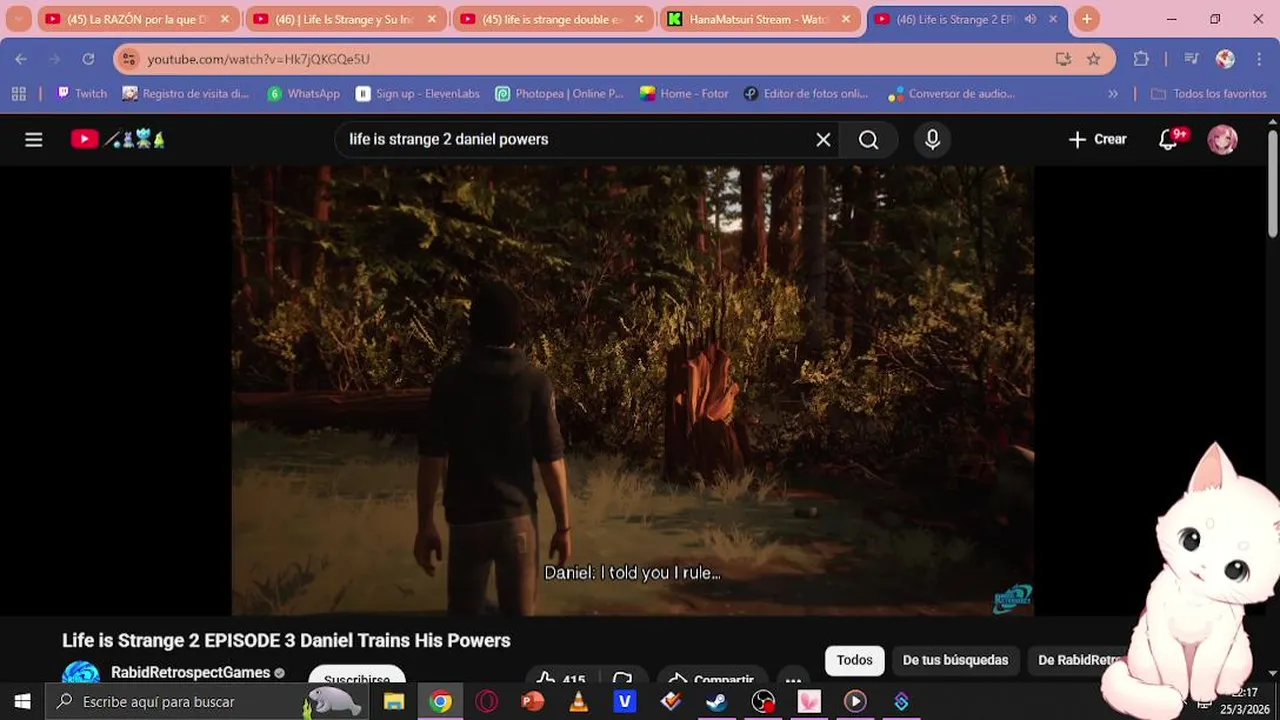Open the Chrome three-dot menu
This screenshot has height=720, width=1280.
pyautogui.click(x=1259, y=59)
